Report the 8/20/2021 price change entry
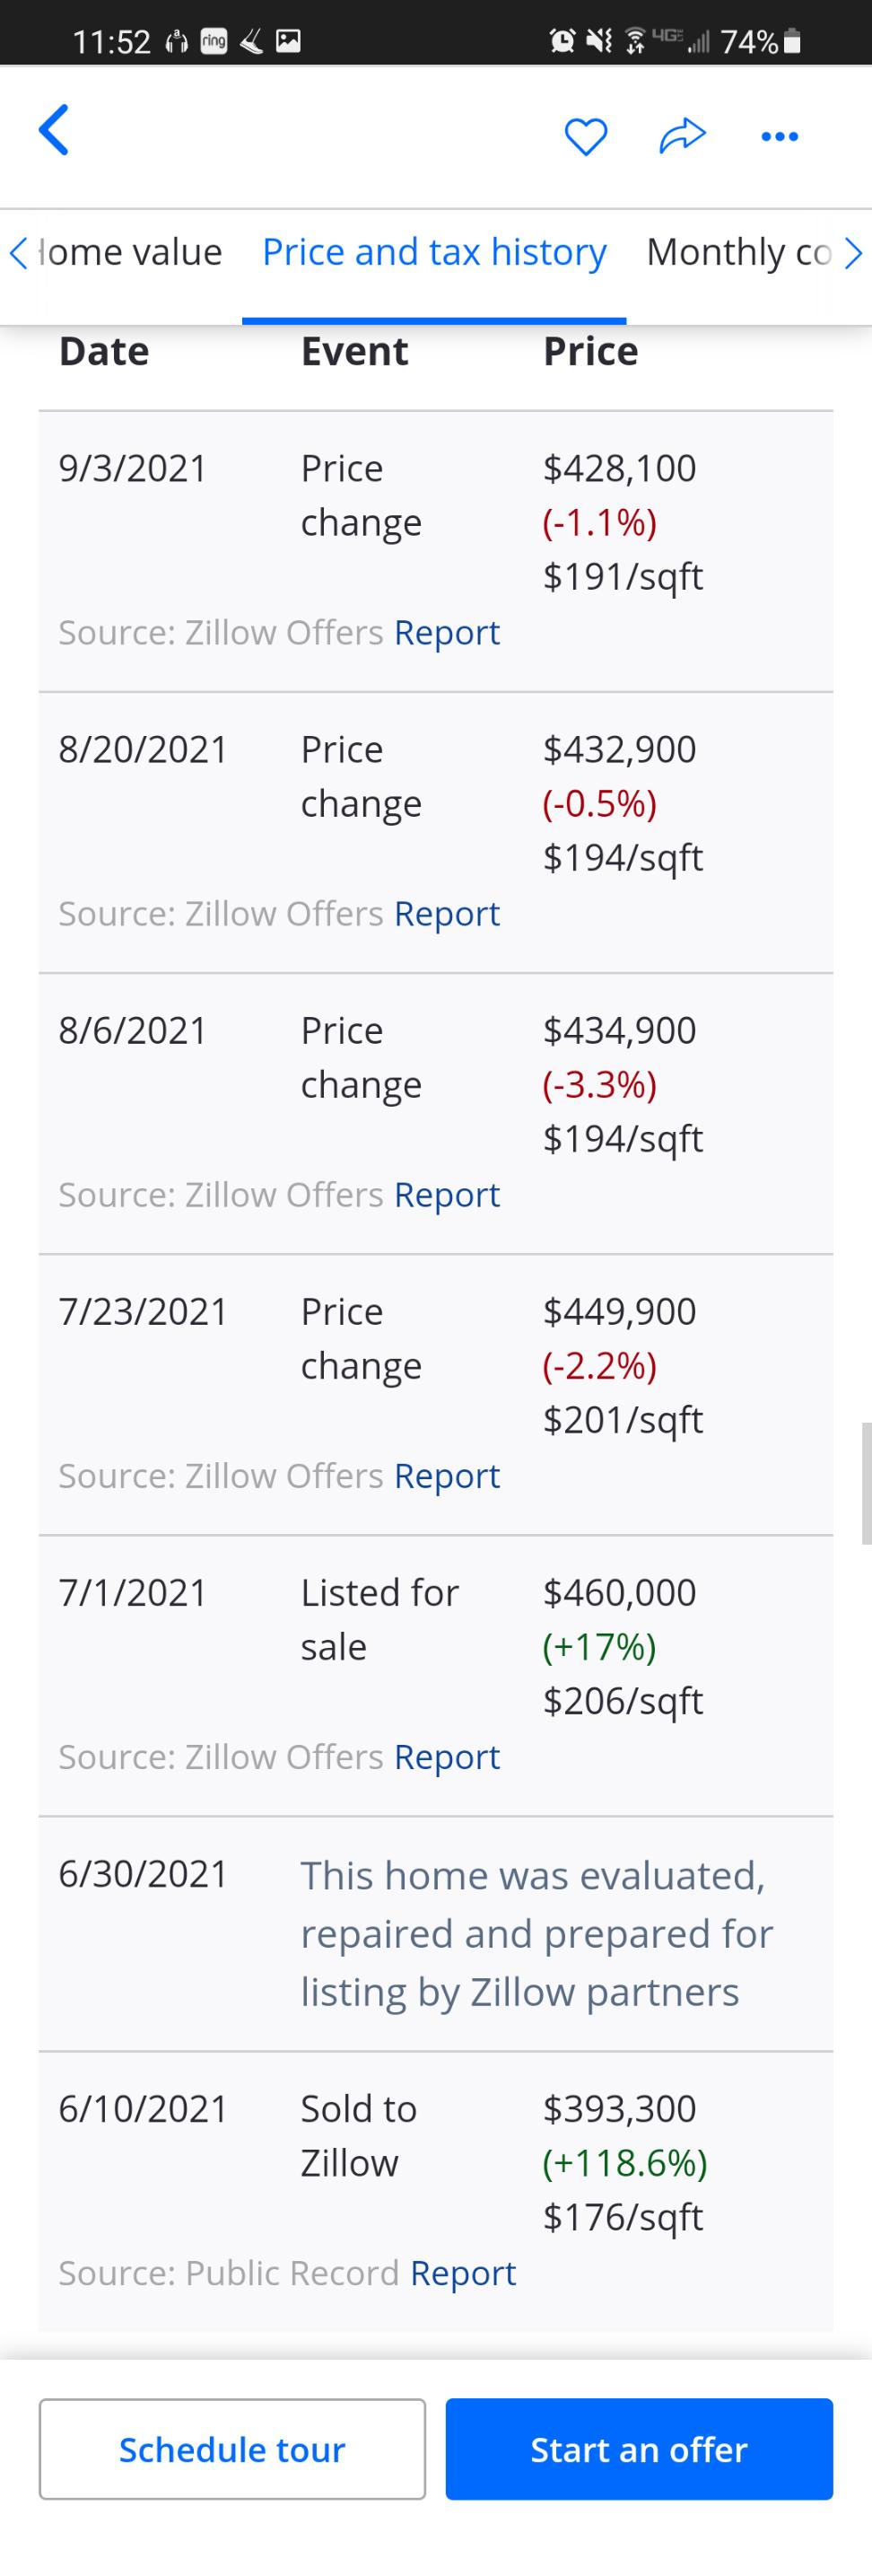Viewport: 872px width, 2576px height. click(x=447, y=913)
